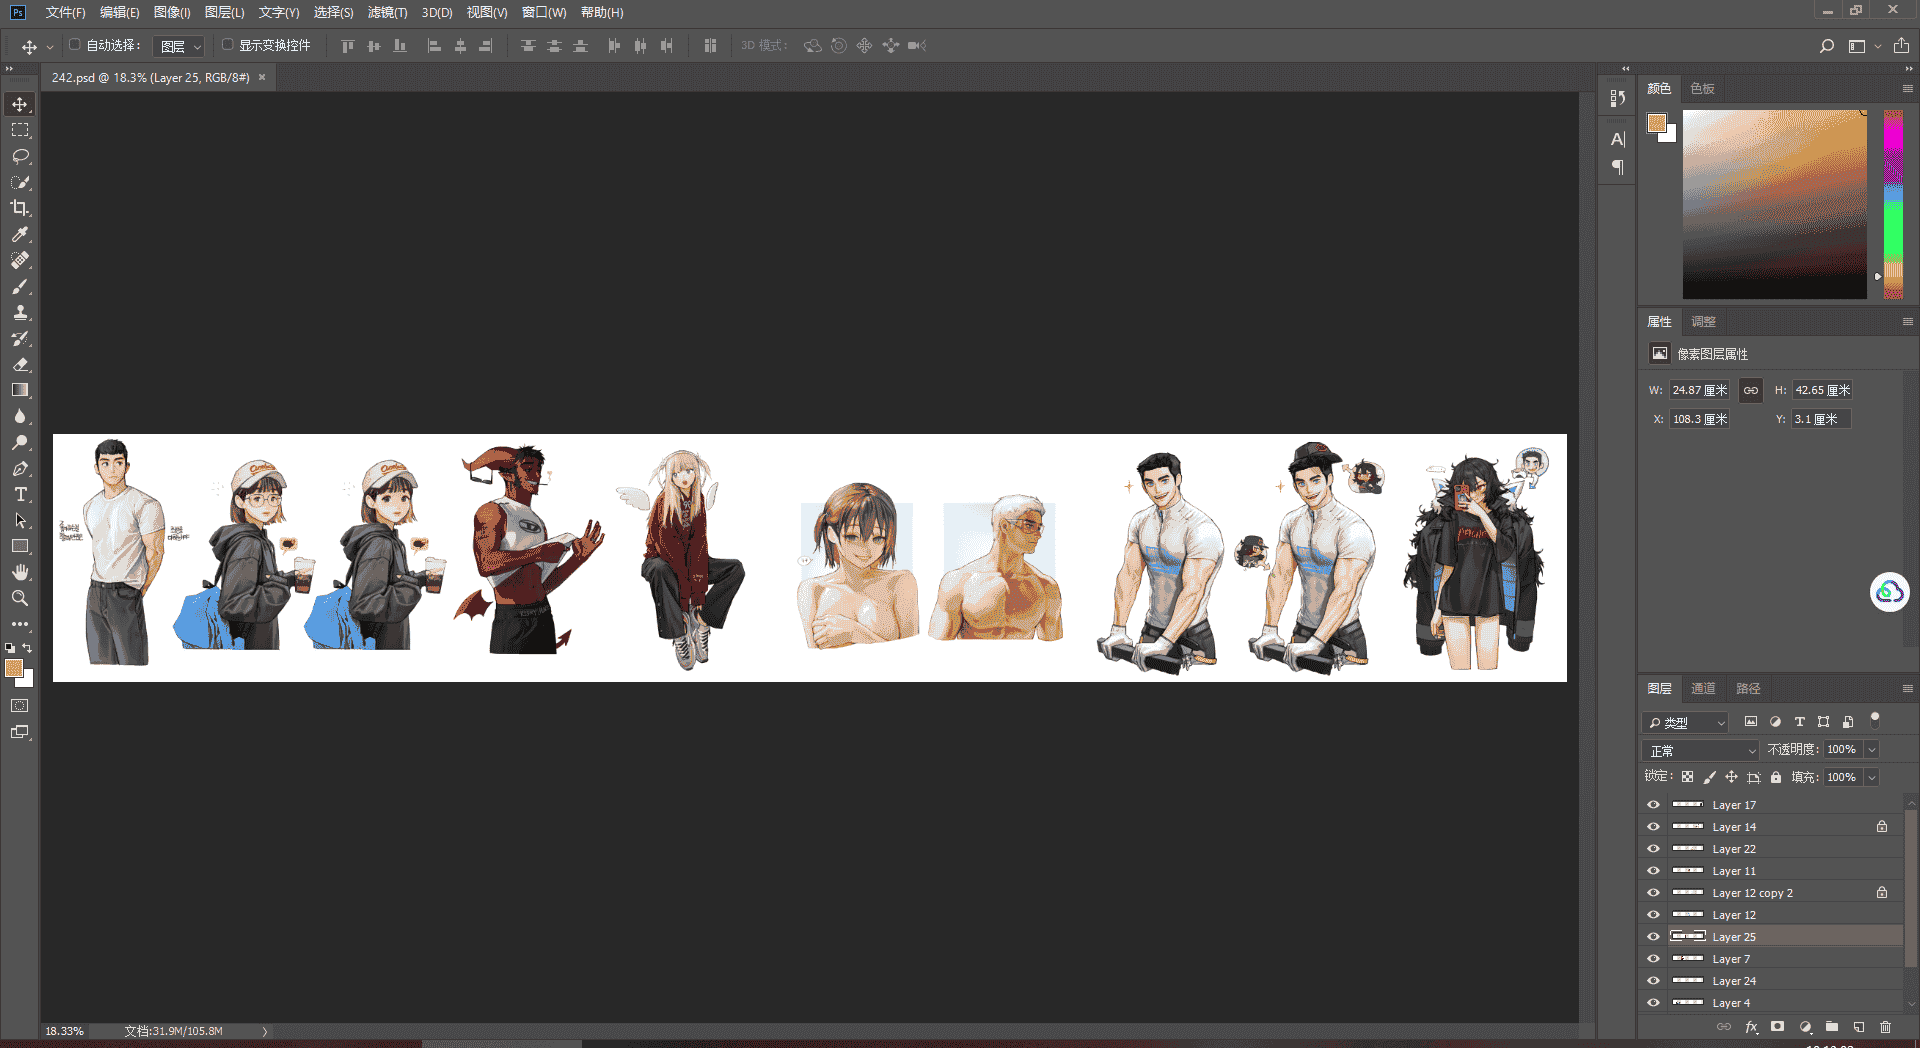
Task: Open the 正常 blend mode dropdown
Action: click(x=1700, y=750)
